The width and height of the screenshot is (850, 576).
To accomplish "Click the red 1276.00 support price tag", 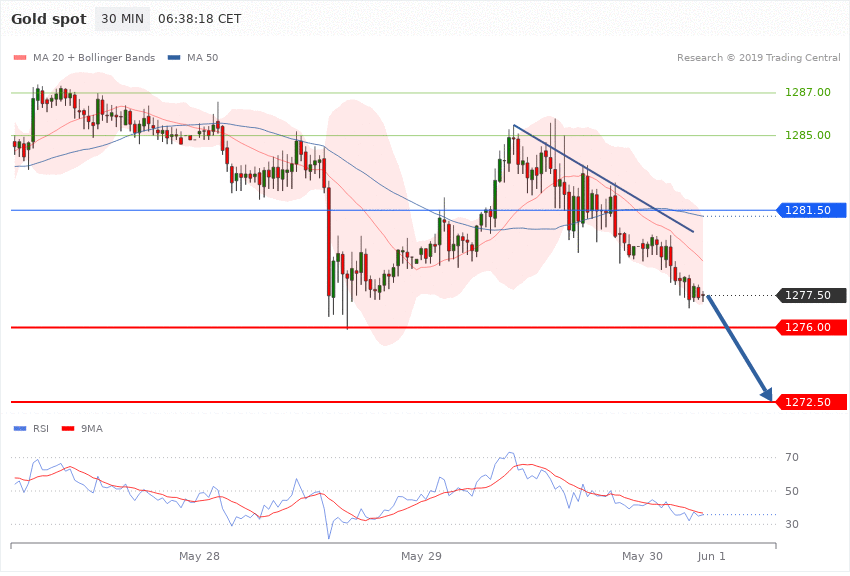I will point(812,327).
